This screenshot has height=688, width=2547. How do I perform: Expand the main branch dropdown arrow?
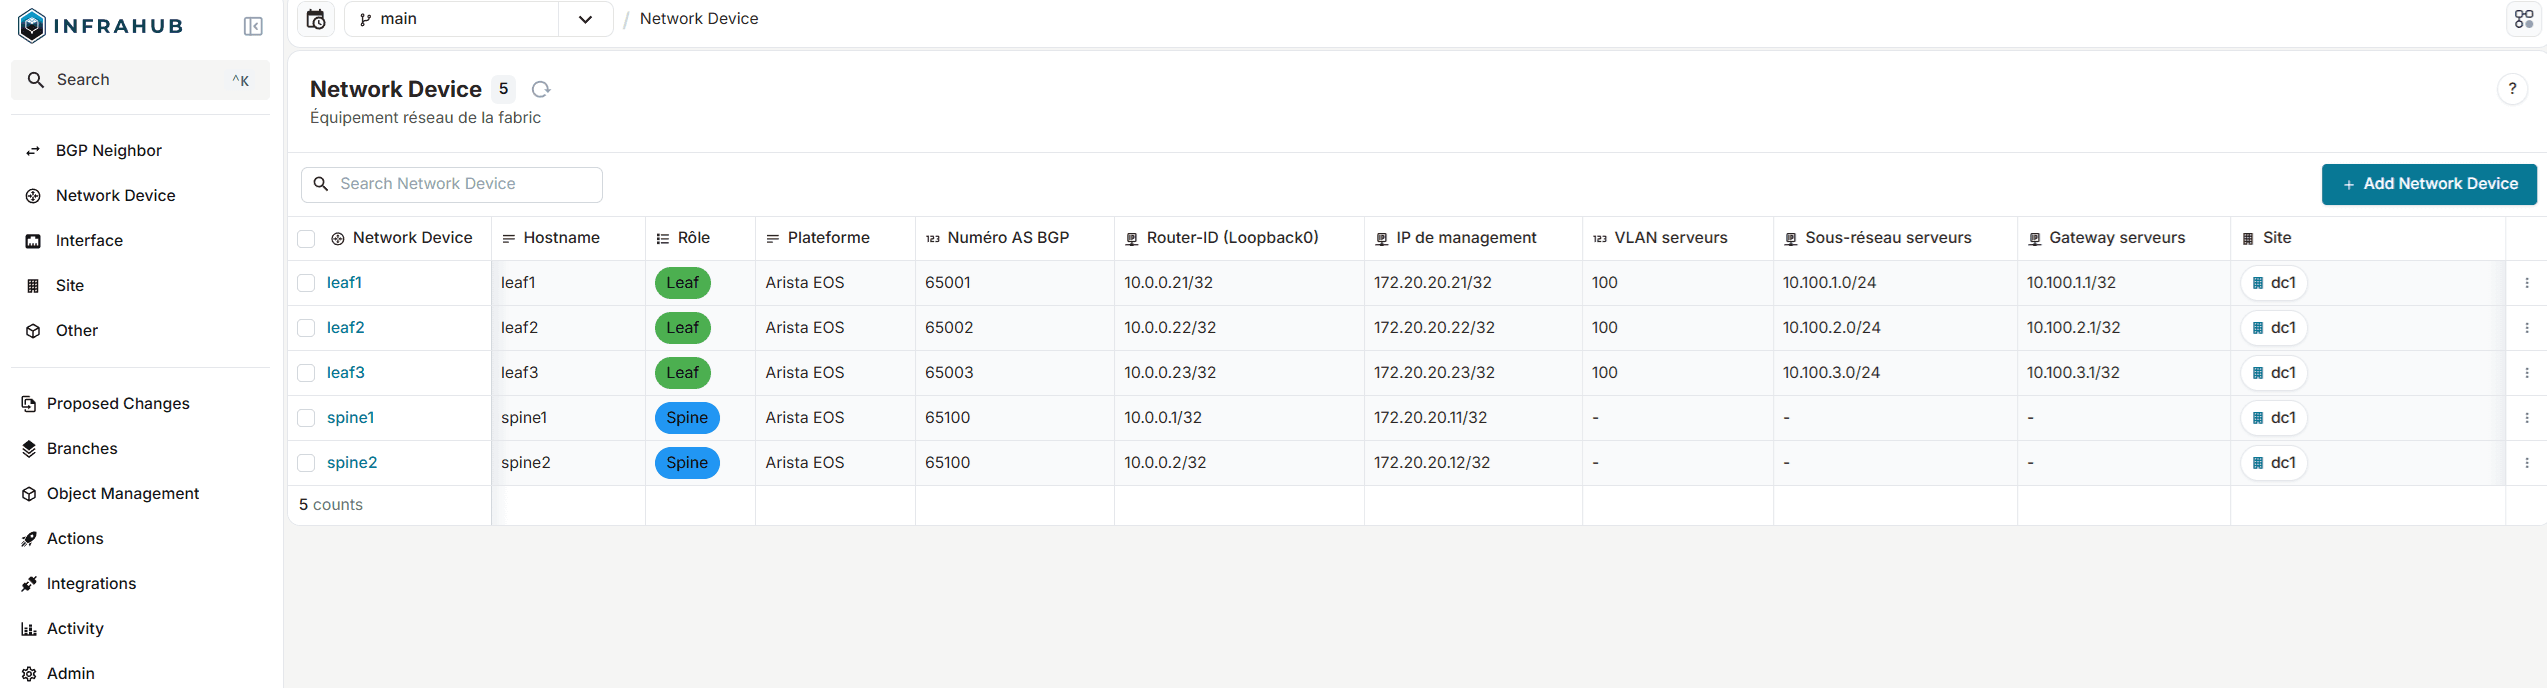[x=585, y=19]
